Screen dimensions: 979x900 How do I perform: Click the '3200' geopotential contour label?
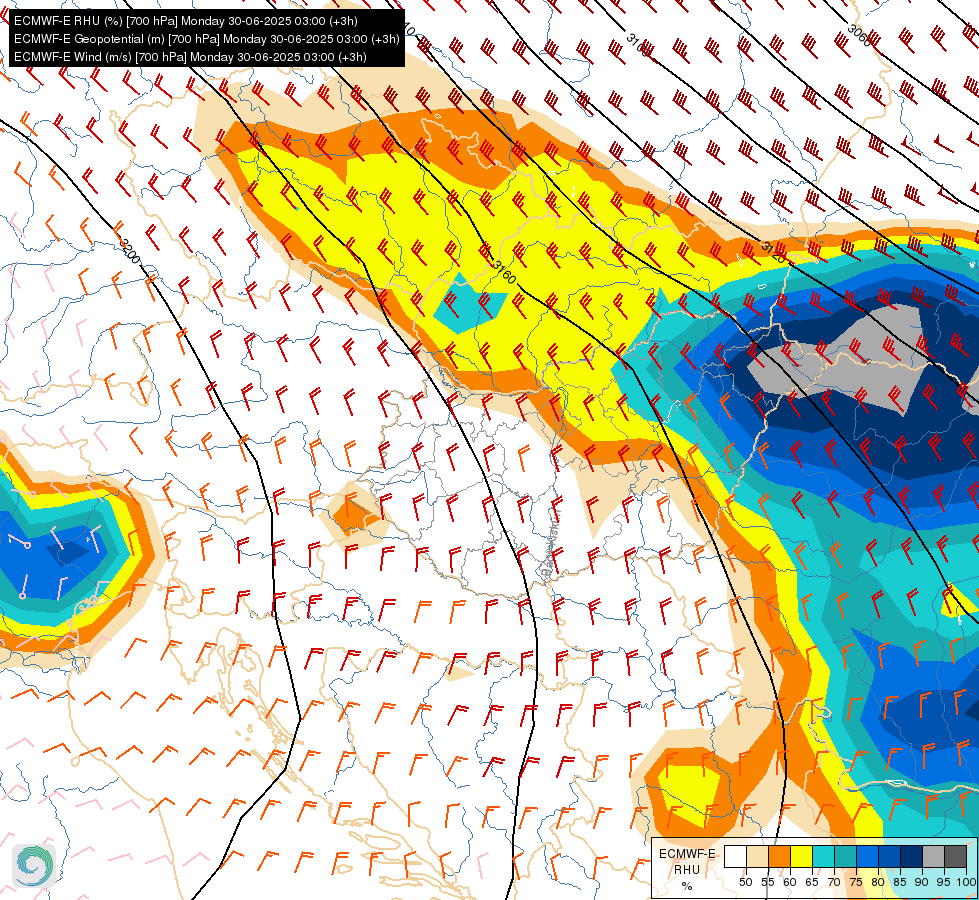pyautogui.click(x=129, y=251)
